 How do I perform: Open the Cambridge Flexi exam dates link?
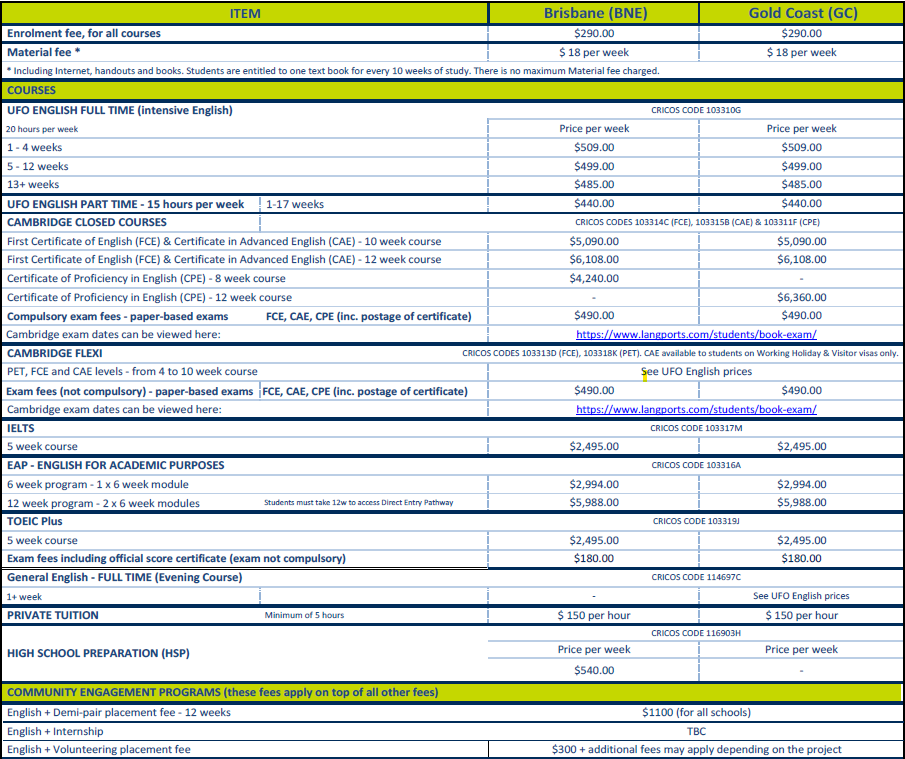[696, 409]
